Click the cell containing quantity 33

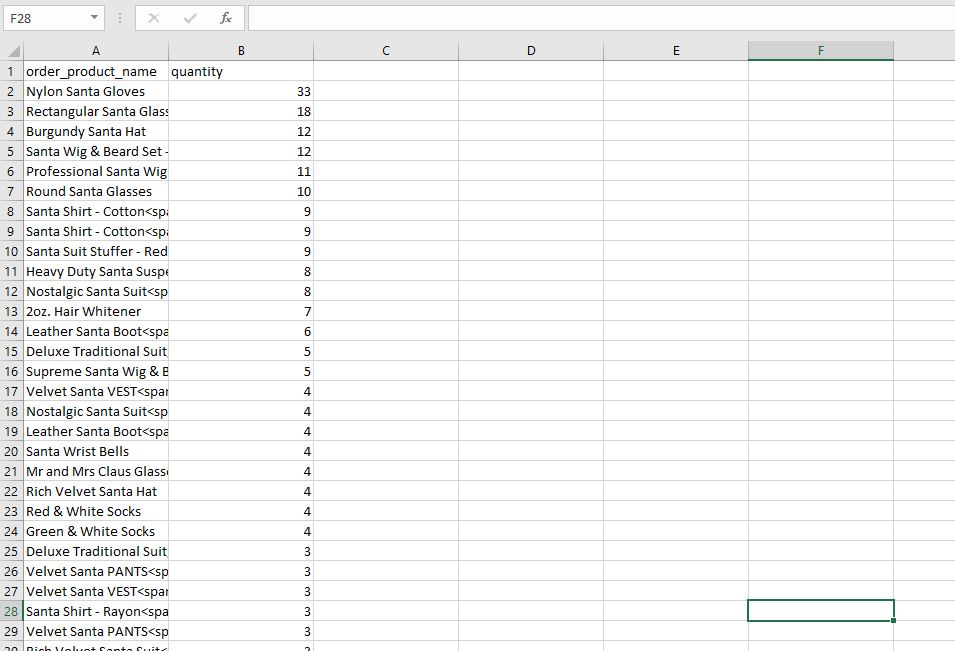[x=241, y=91]
